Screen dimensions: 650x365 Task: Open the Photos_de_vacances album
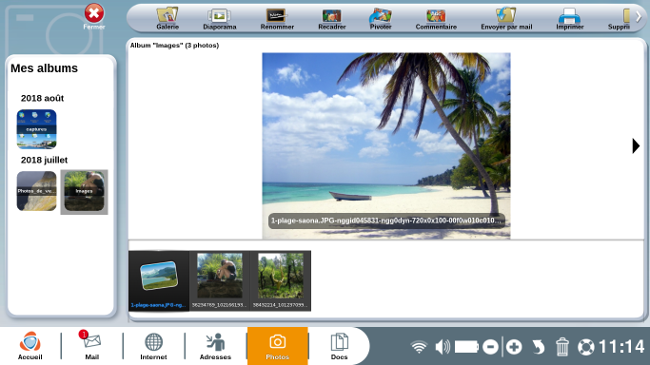36,191
